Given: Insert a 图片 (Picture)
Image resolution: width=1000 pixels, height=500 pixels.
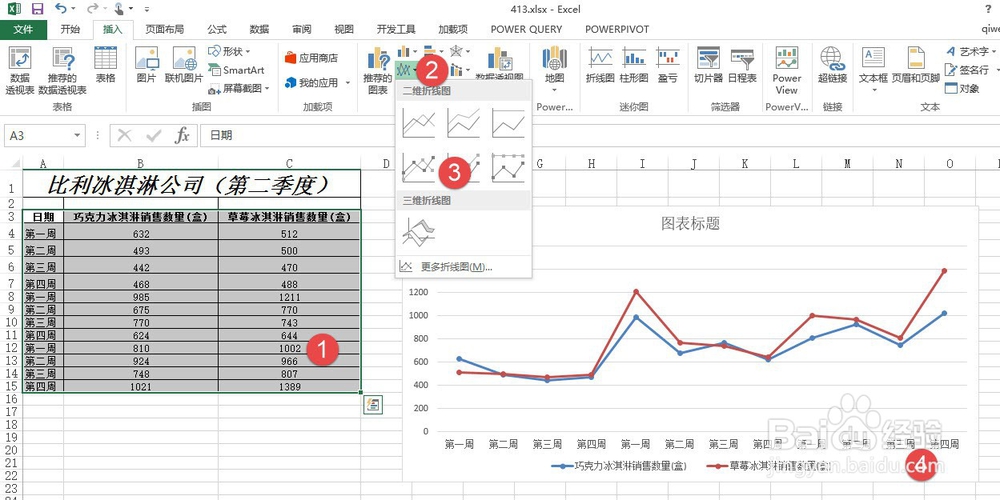Looking at the screenshot, I should [x=147, y=65].
